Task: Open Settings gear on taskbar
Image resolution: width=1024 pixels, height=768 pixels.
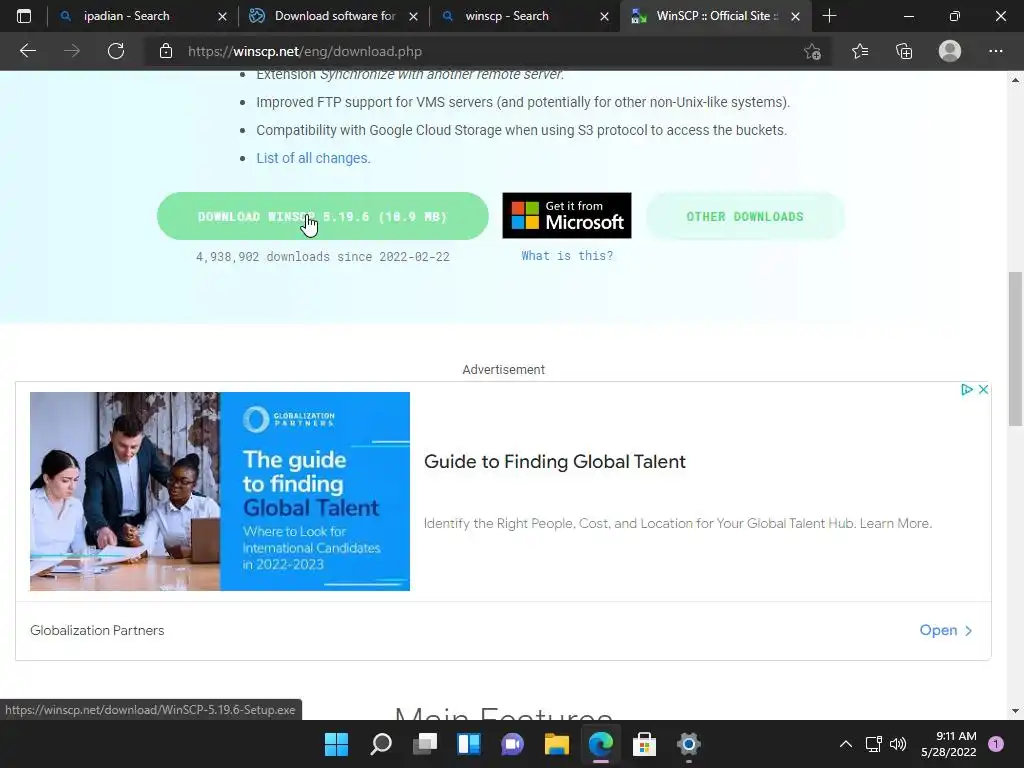Action: pyautogui.click(x=688, y=744)
